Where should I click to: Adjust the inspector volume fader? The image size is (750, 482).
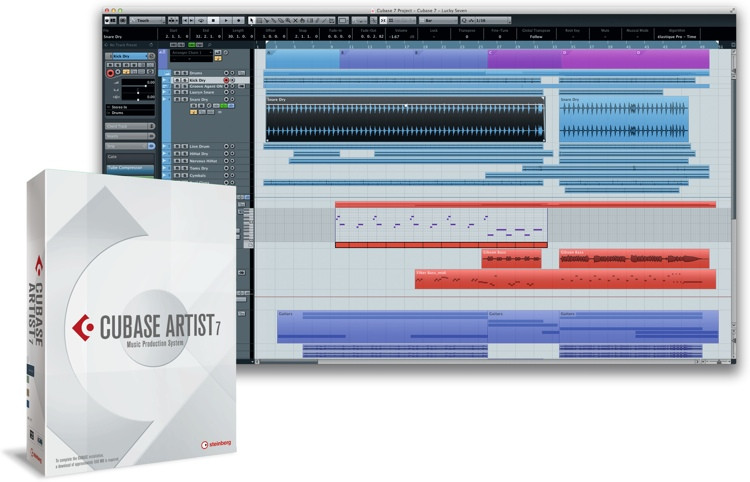point(146,86)
